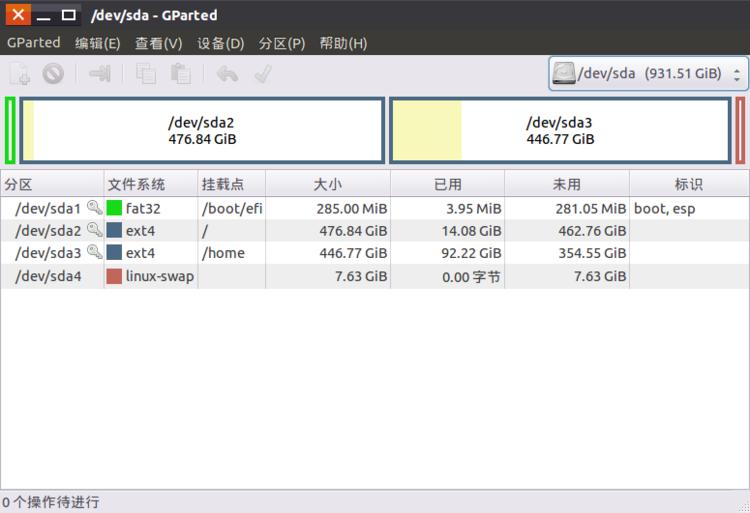This screenshot has width=750, height=513.
Task: Click the key icon beside /dev/sda1
Action: tap(94, 208)
